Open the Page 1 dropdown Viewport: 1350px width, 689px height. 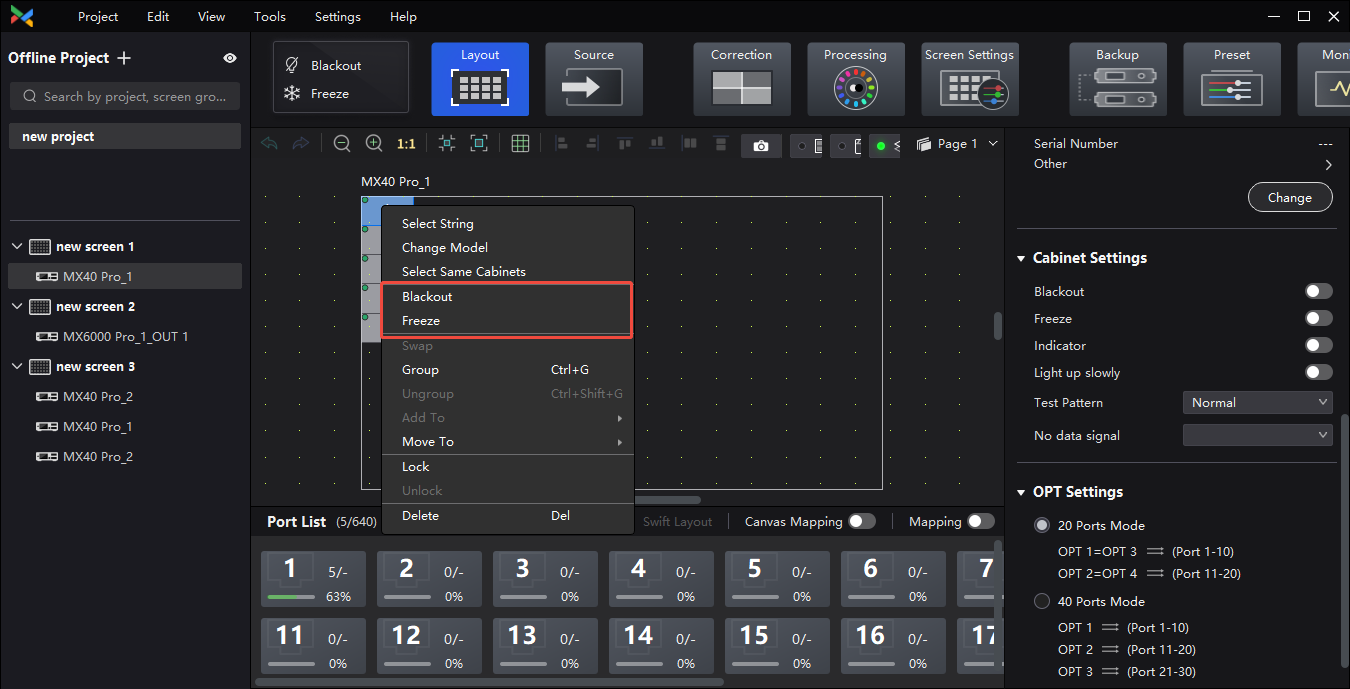pos(957,144)
